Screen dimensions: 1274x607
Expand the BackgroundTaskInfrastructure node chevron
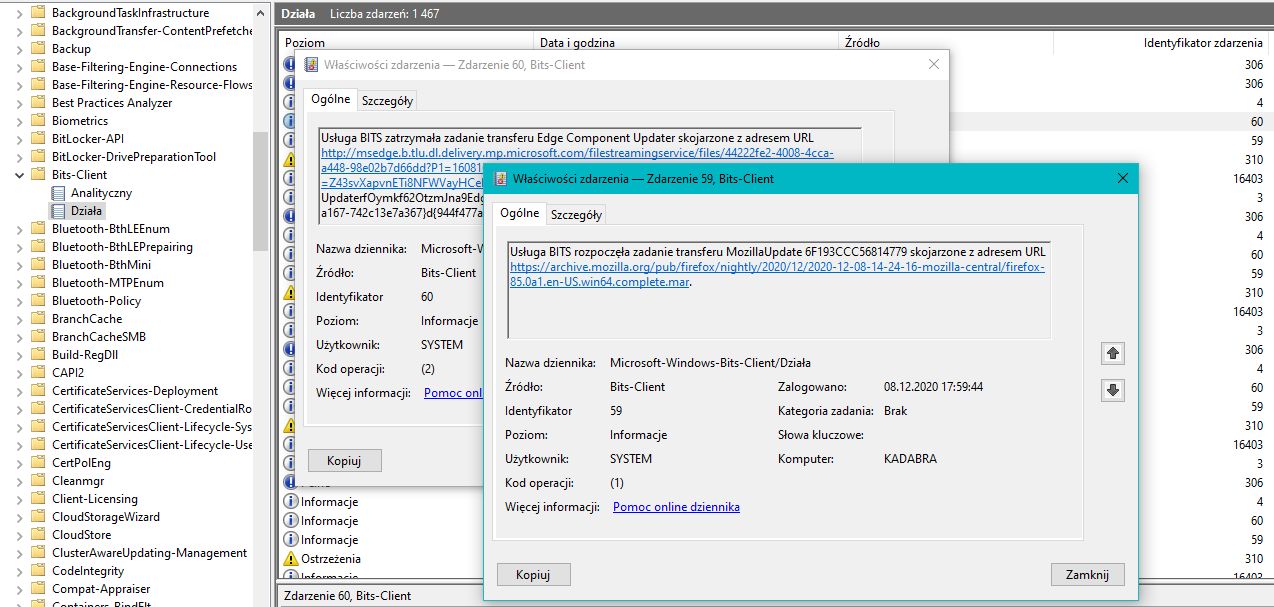point(19,13)
